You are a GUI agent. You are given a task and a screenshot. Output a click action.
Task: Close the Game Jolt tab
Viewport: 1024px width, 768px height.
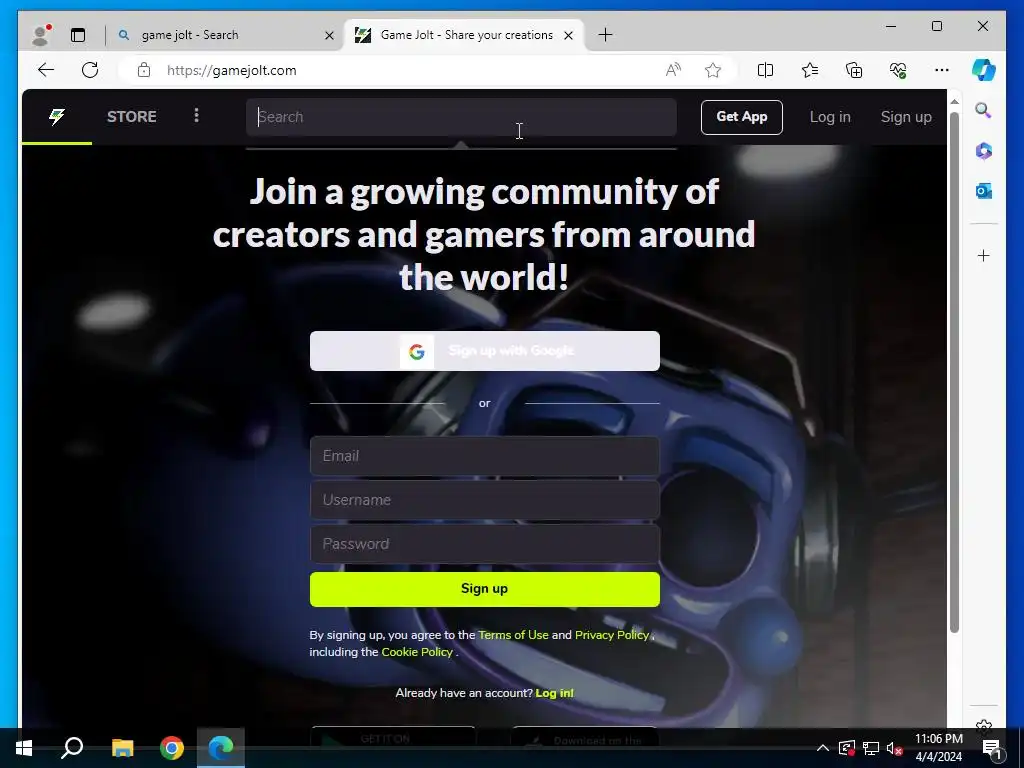pyautogui.click(x=568, y=35)
